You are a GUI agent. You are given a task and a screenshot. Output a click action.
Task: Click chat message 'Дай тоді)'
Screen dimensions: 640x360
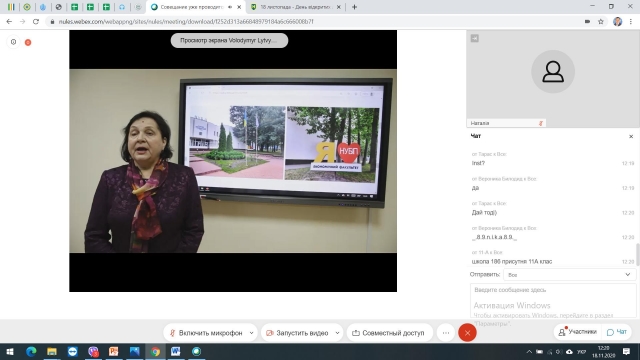tap(484, 212)
